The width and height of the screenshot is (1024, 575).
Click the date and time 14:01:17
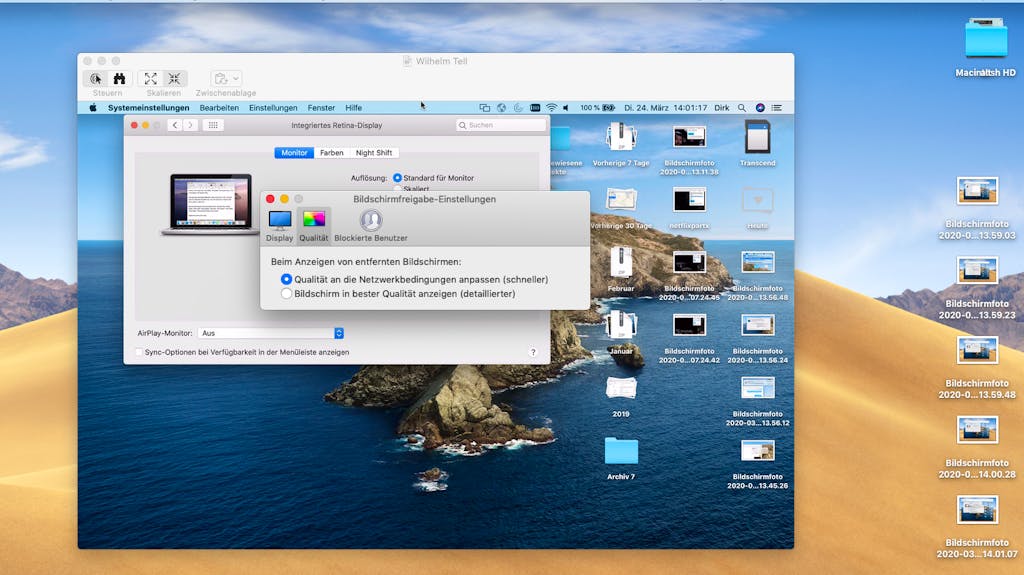tap(665, 108)
